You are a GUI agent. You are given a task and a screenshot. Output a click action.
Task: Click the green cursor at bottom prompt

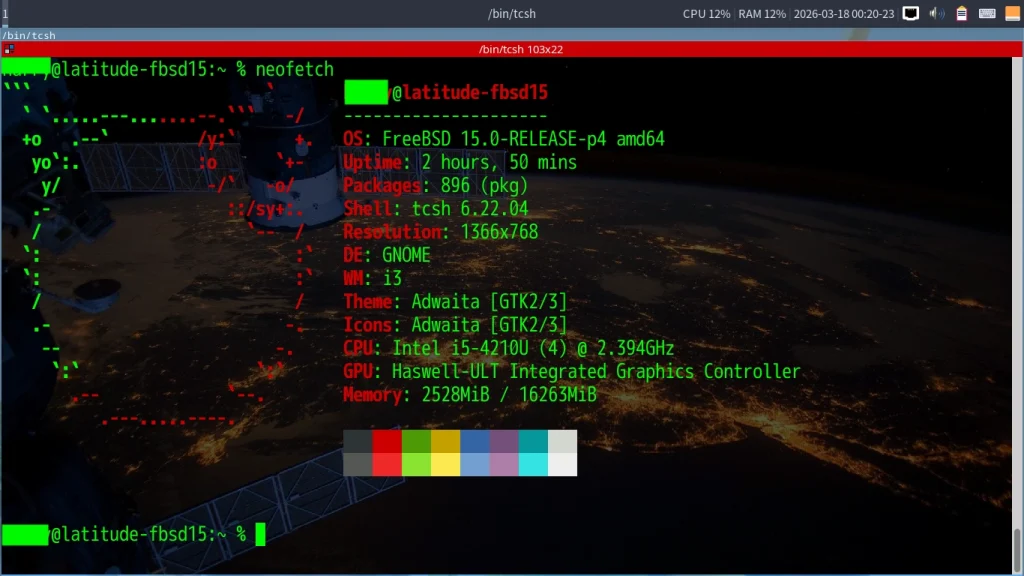click(261, 535)
